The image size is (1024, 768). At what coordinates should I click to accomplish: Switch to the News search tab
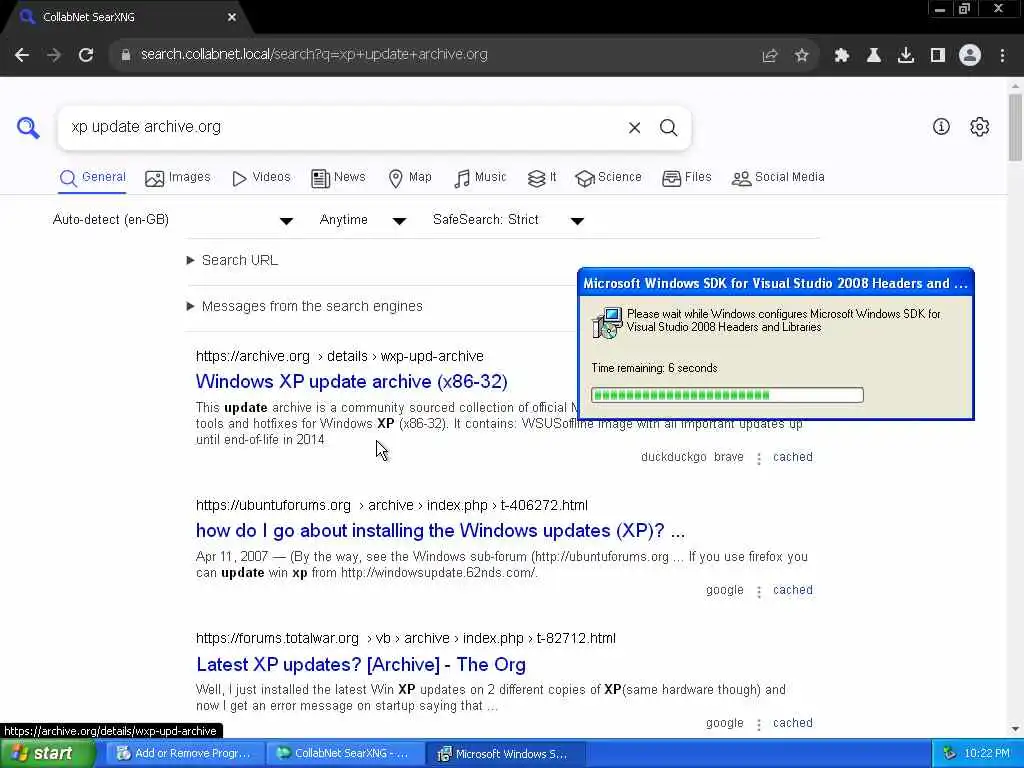(338, 178)
